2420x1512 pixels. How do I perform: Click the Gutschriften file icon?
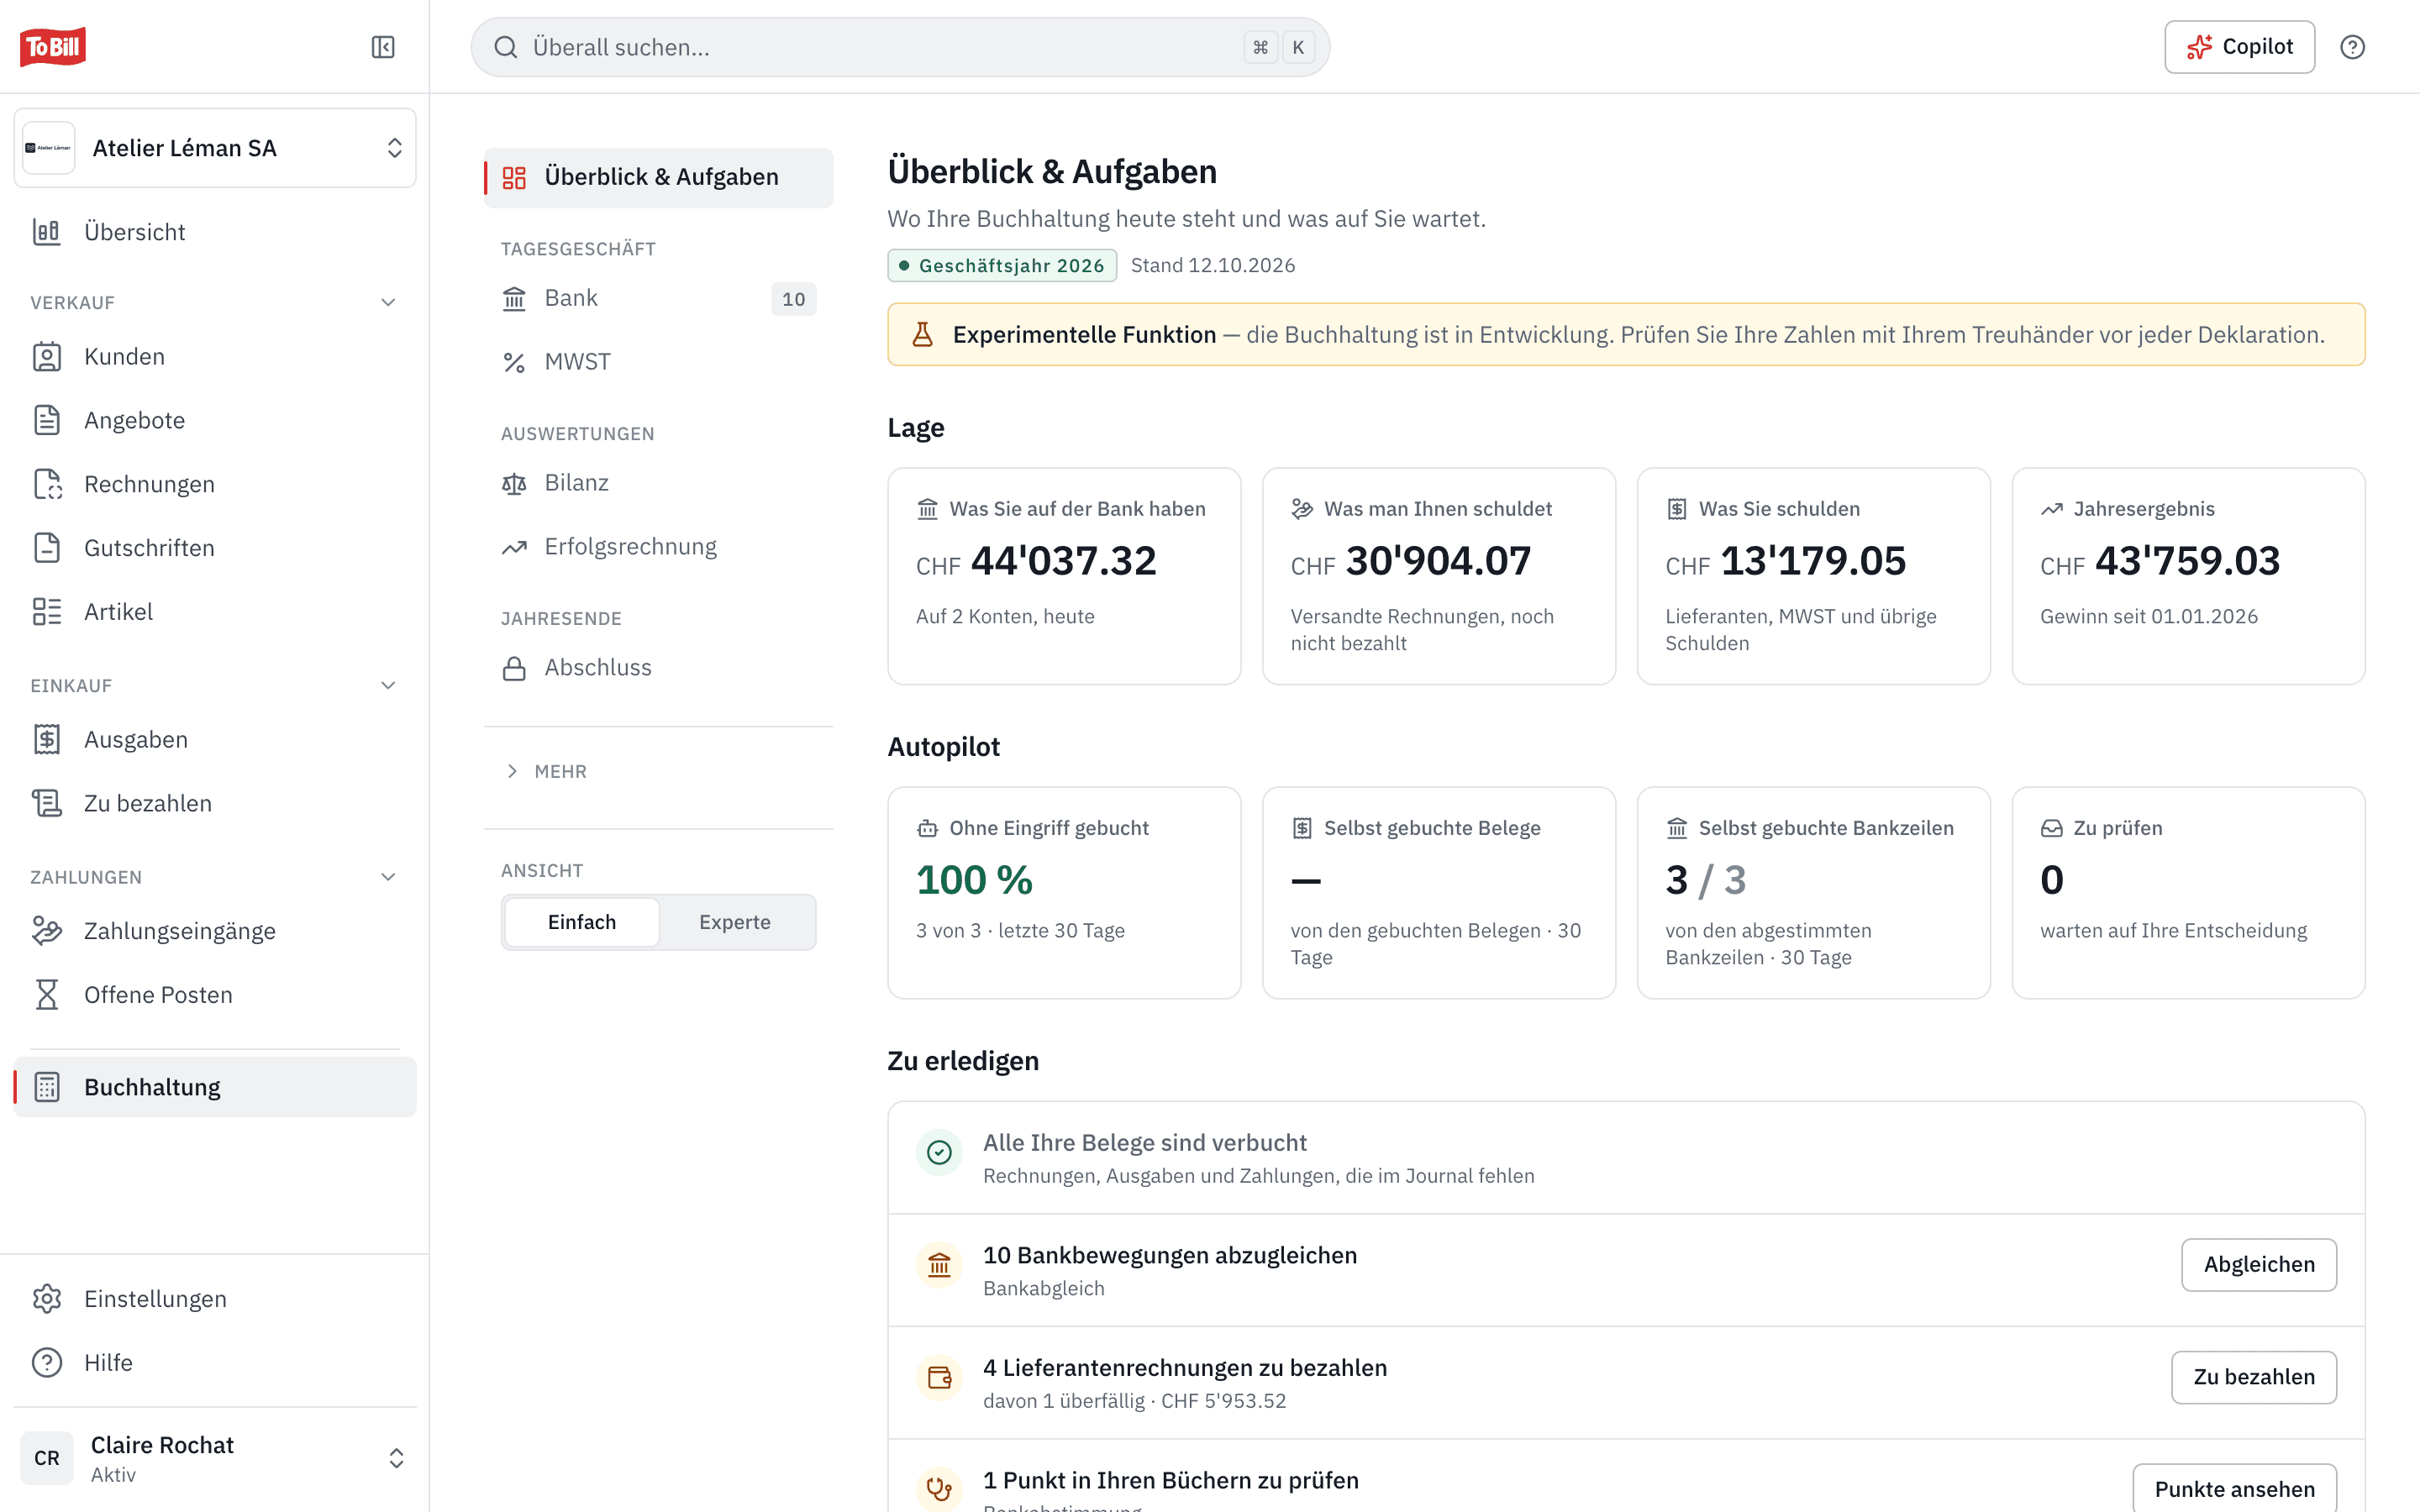(x=47, y=548)
